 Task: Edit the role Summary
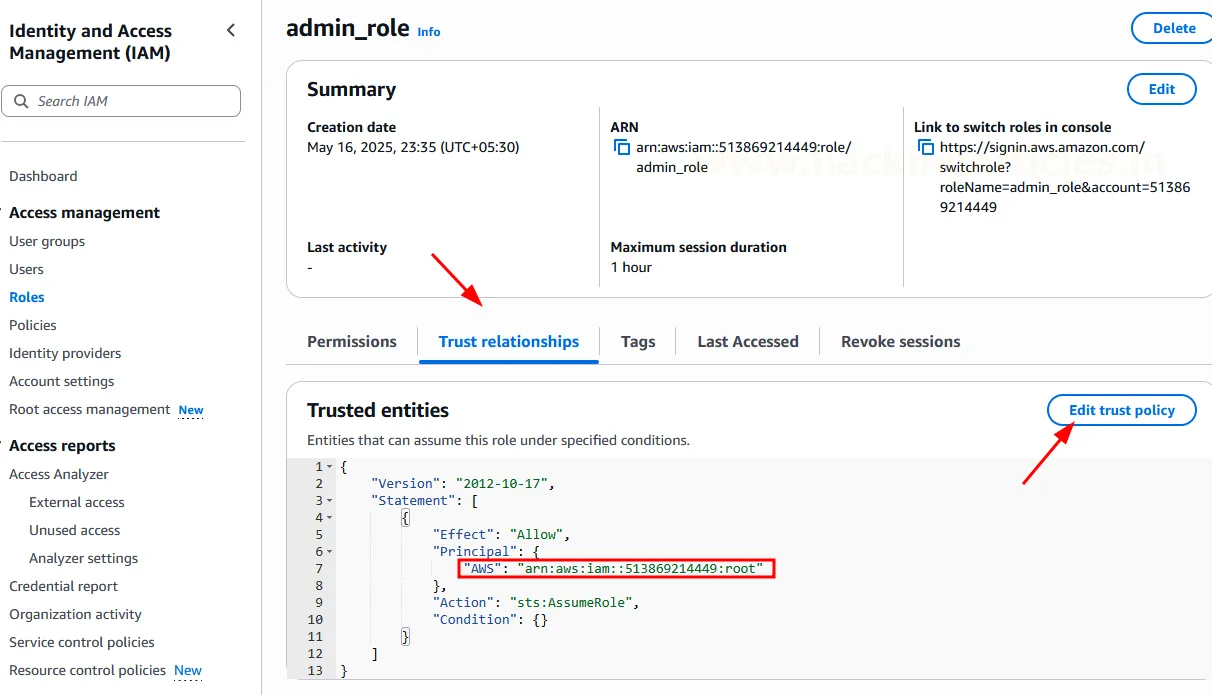(x=1161, y=89)
